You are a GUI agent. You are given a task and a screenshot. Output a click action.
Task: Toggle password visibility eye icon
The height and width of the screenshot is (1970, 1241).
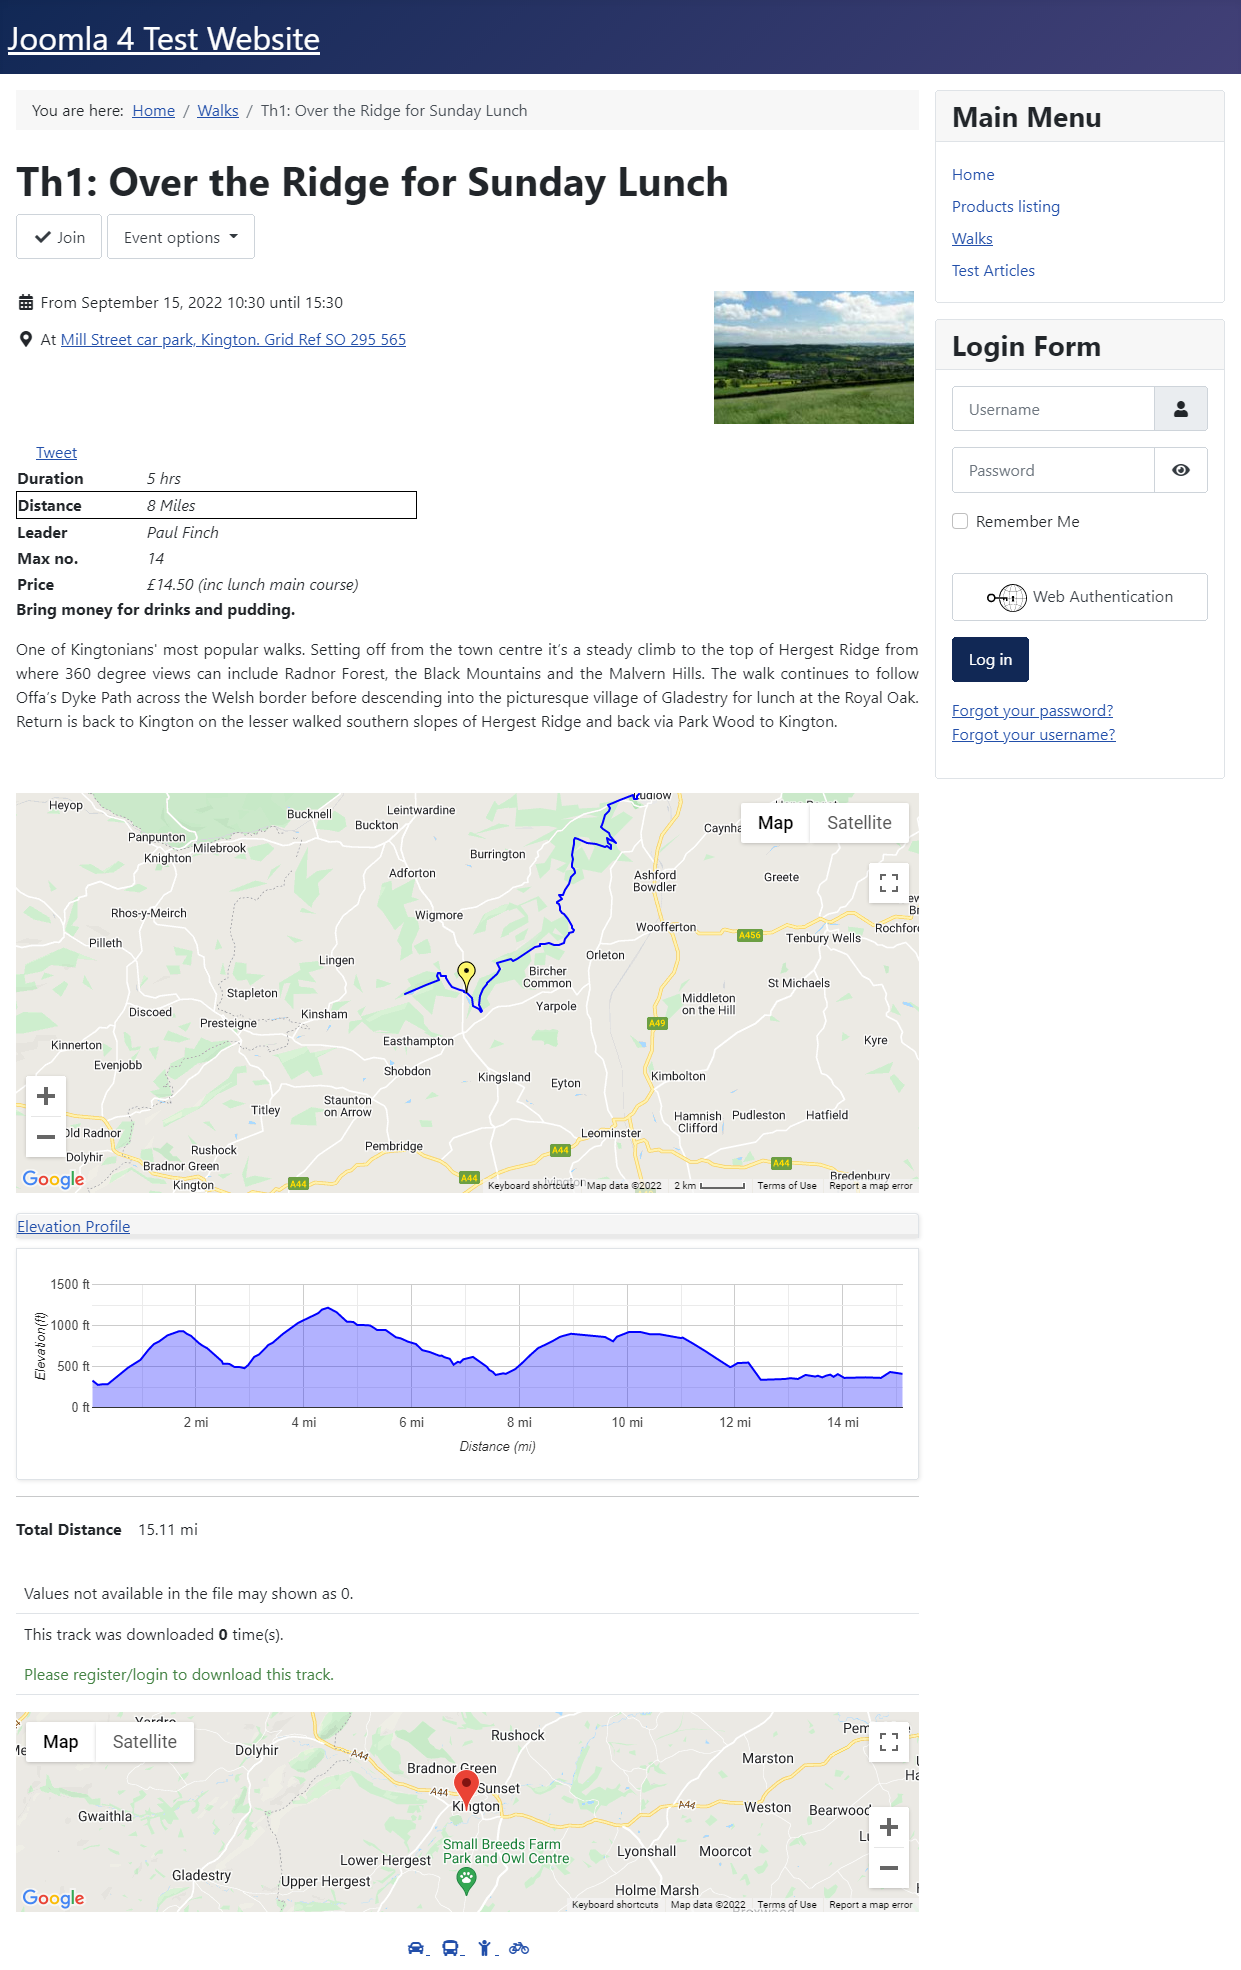click(x=1181, y=470)
